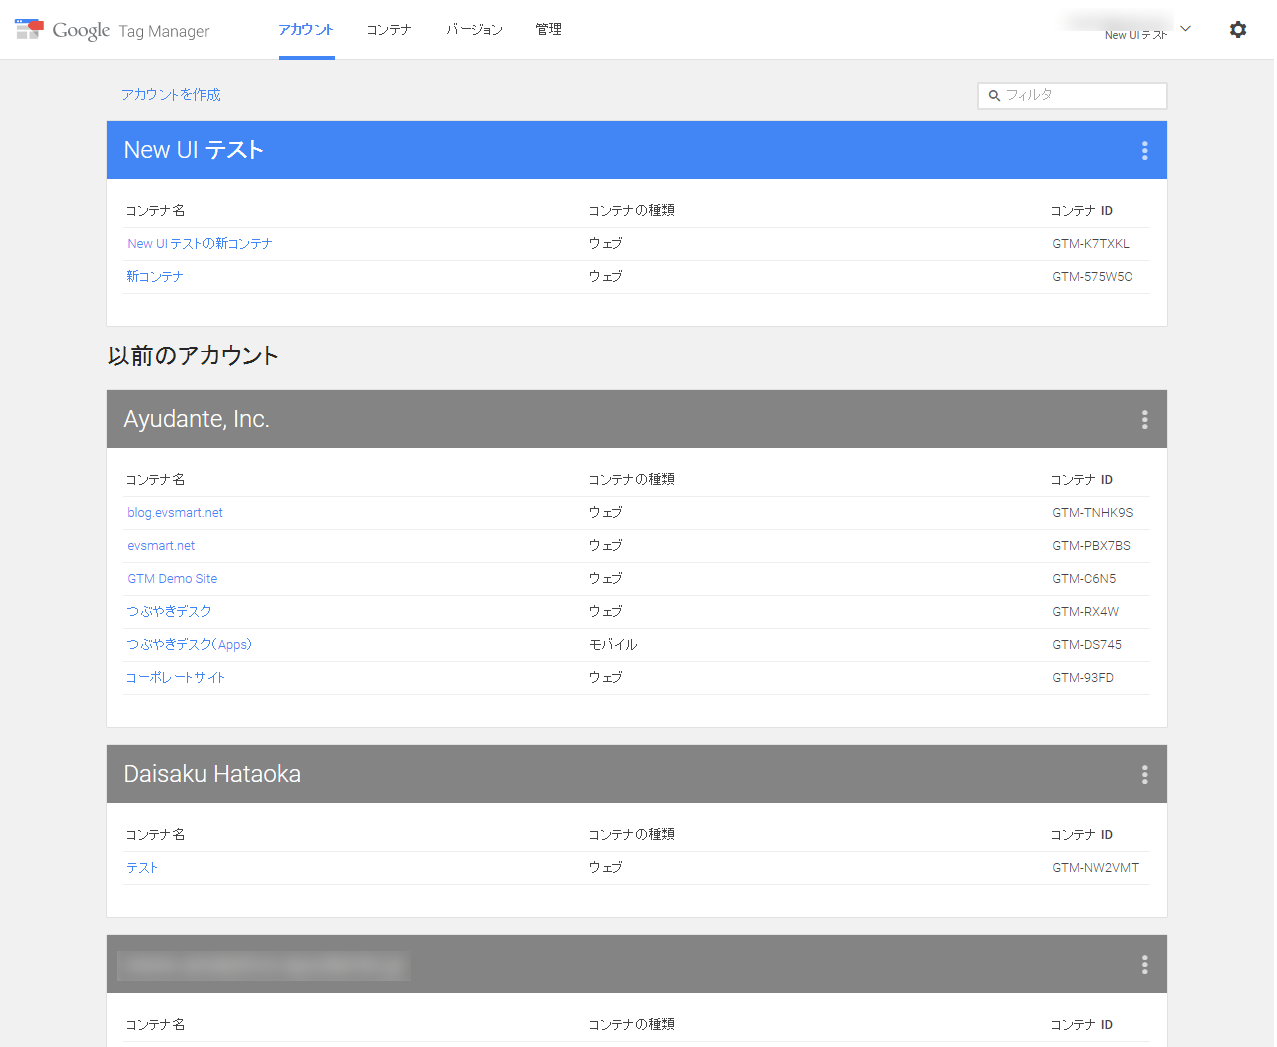
Task: Select container ID GTM-PBX7BS
Action: (1091, 546)
